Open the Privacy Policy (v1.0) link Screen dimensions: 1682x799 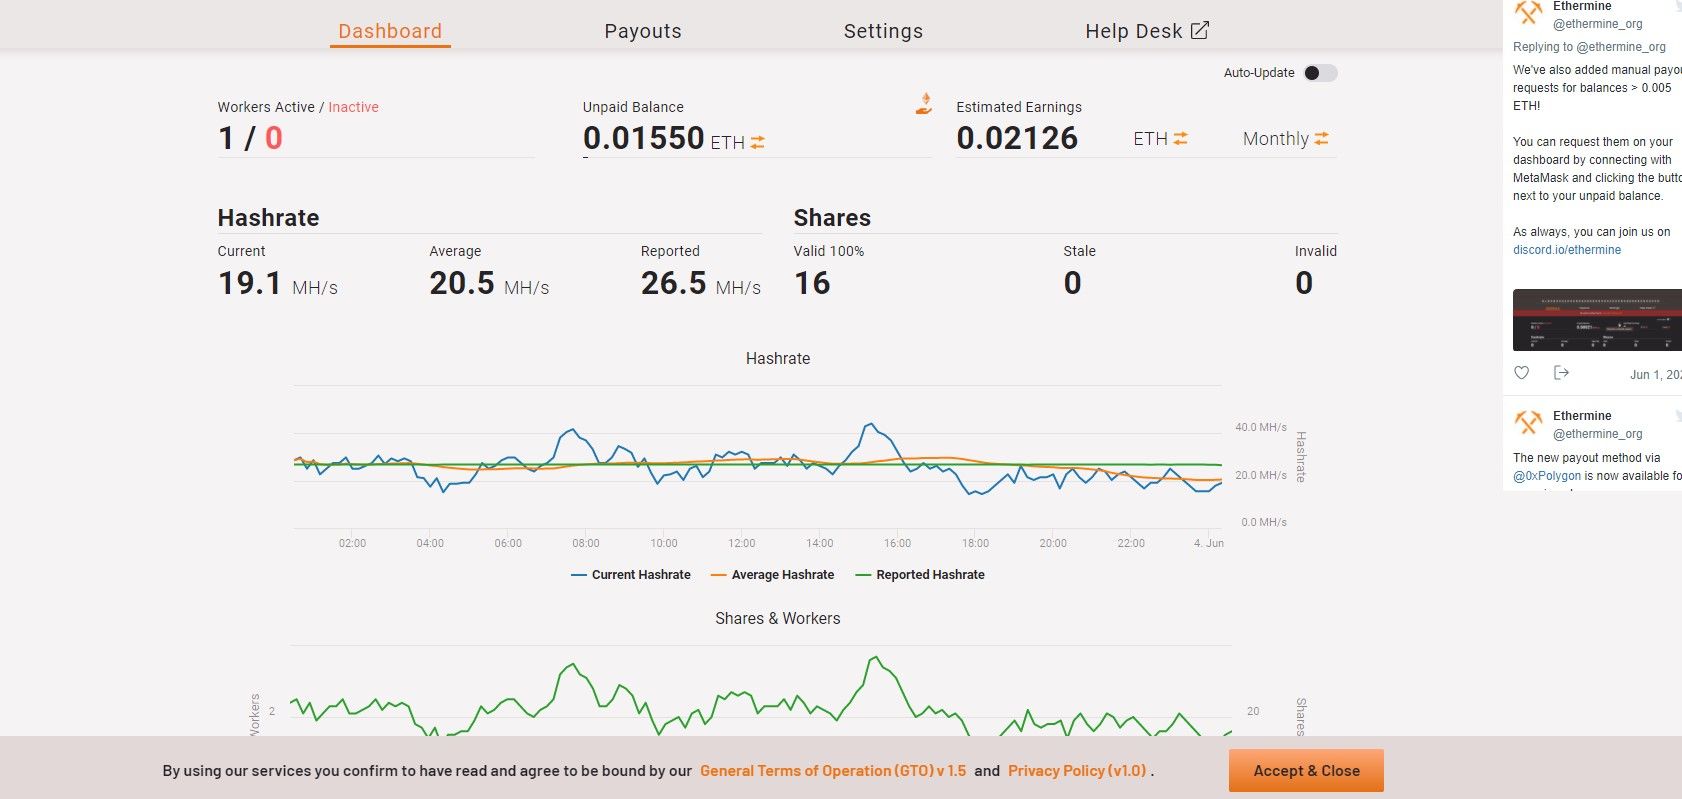(x=1077, y=771)
